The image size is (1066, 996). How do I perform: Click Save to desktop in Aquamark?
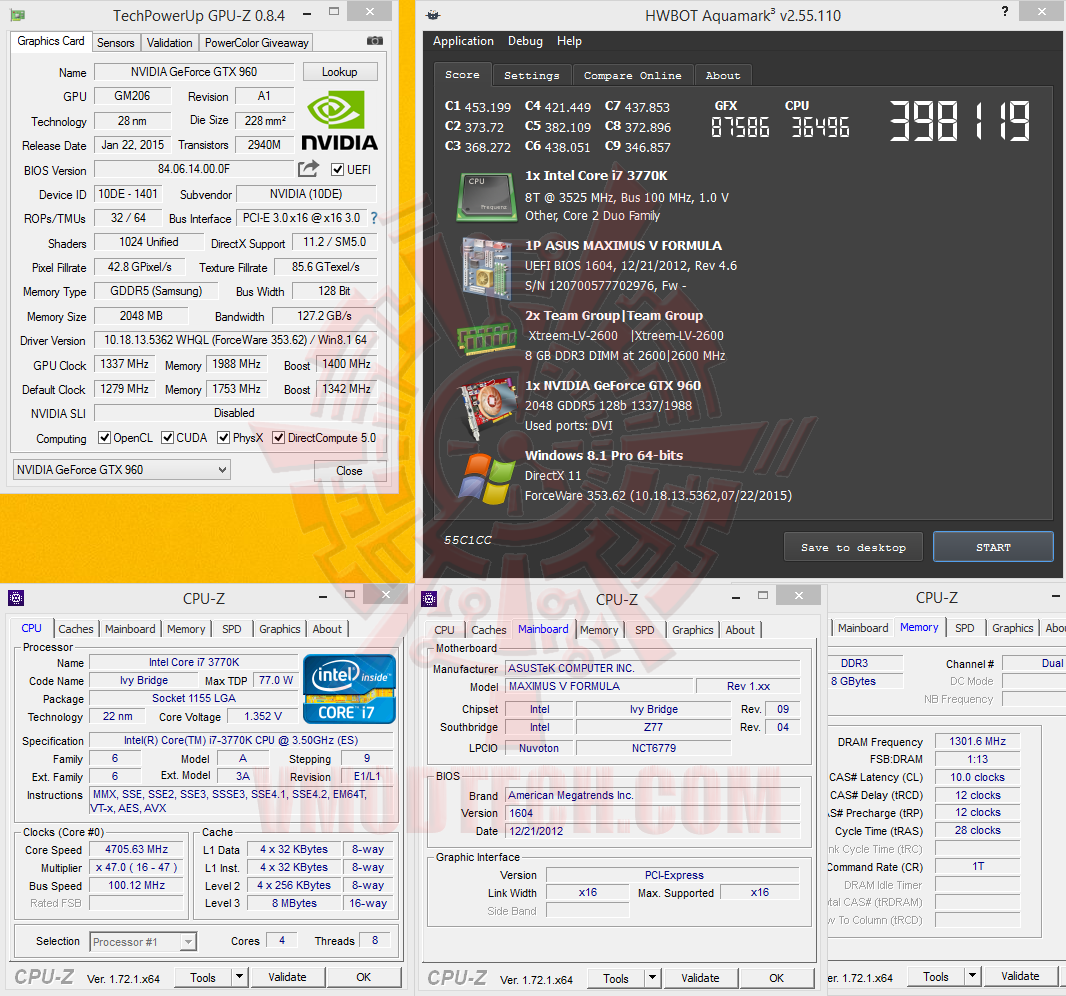[x=853, y=547]
